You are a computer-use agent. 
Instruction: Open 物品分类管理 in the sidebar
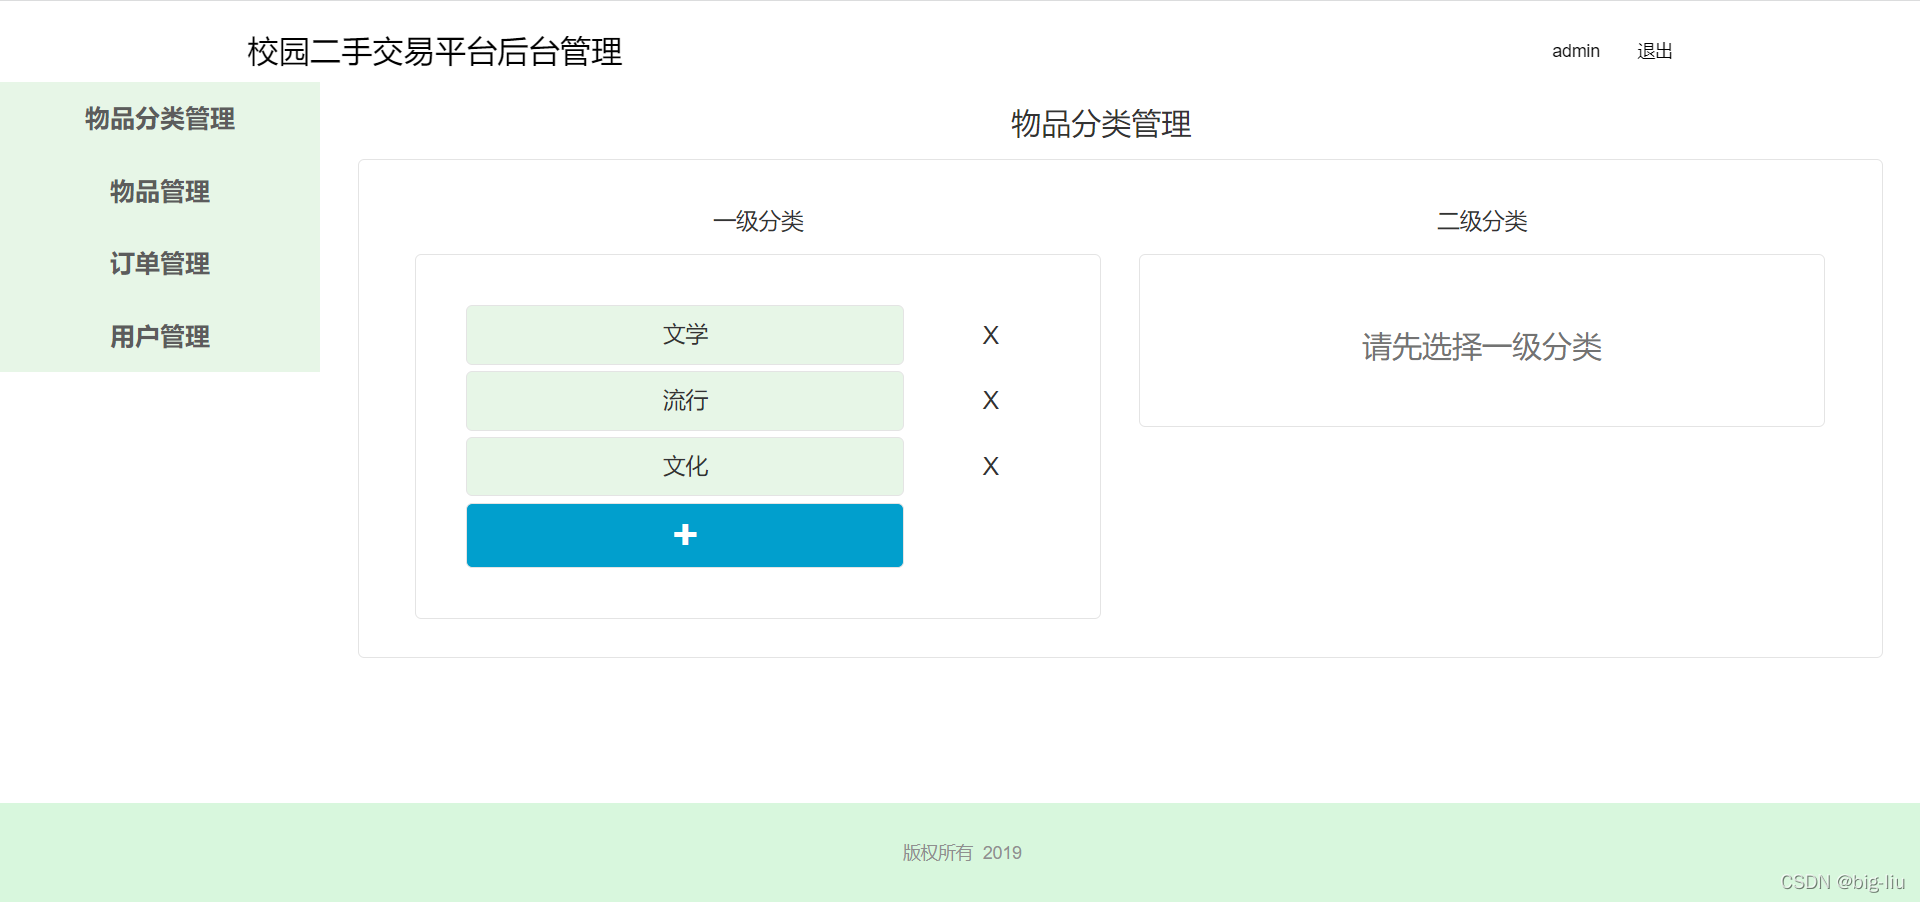point(160,119)
